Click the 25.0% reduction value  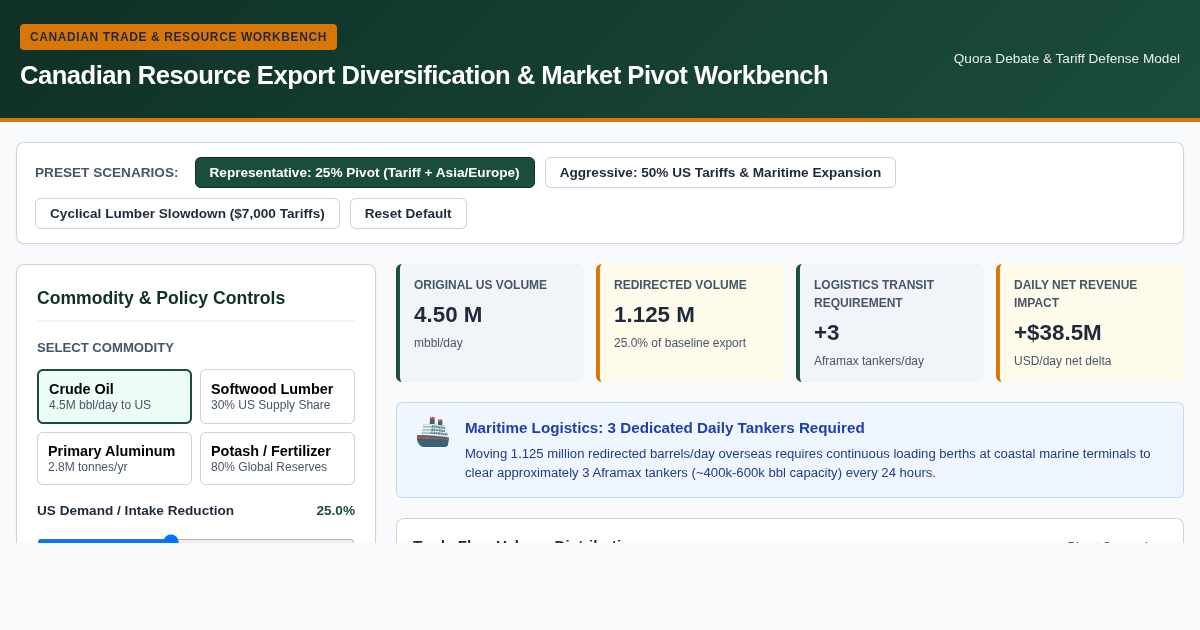[336, 511]
